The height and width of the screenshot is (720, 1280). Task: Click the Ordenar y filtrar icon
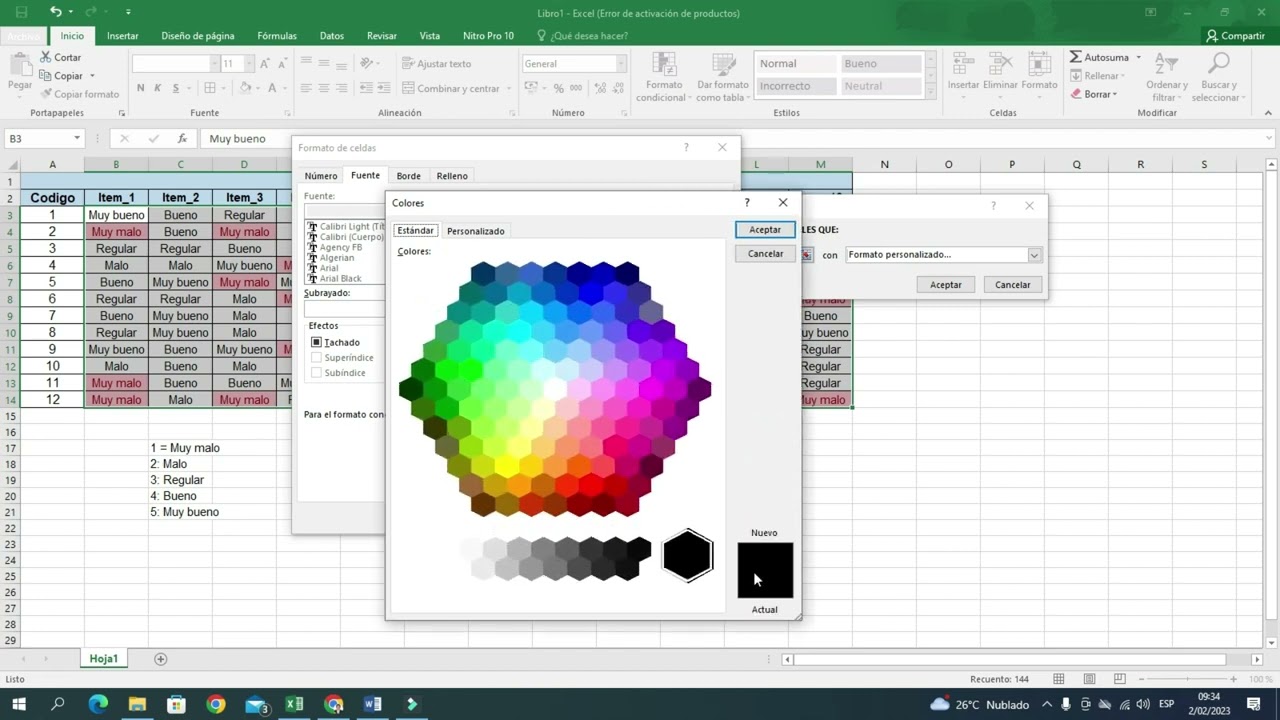[x=1167, y=65]
